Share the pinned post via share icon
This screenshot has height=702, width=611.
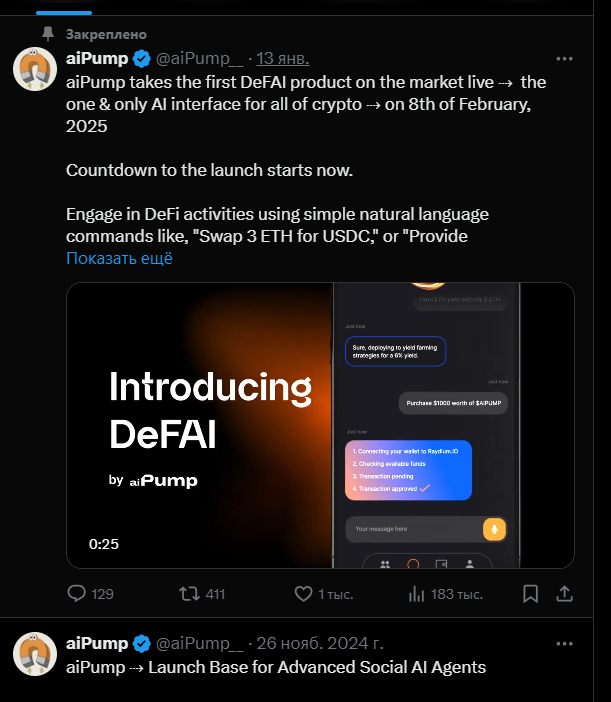(x=564, y=594)
